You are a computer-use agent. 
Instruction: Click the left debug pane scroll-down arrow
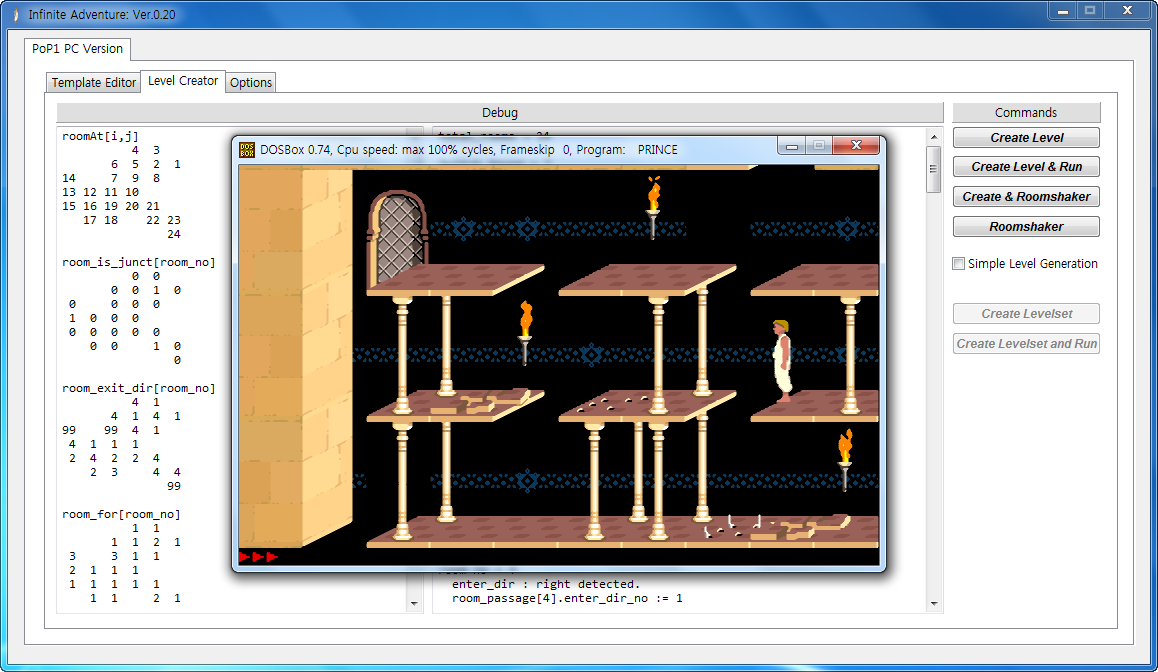point(414,603)
